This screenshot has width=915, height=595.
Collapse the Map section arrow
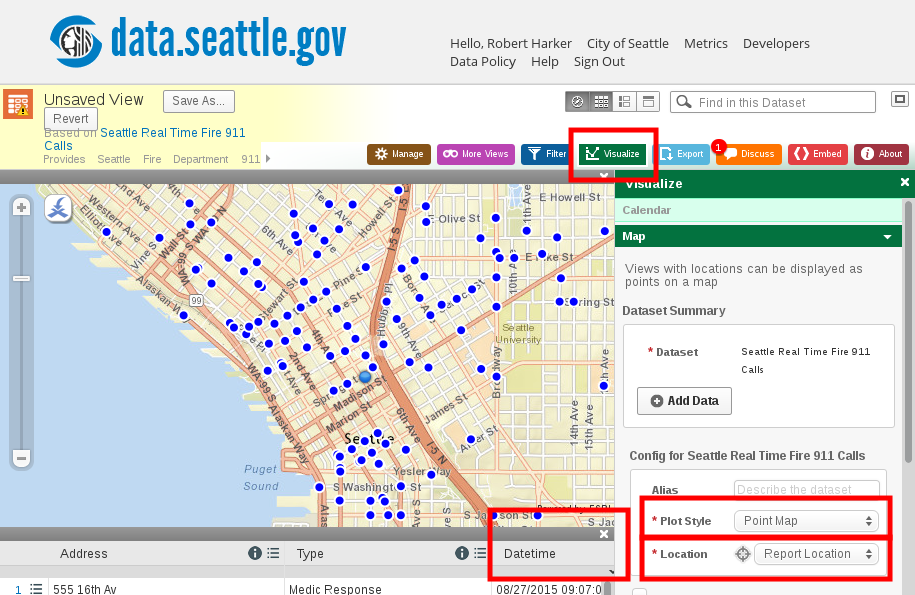tap(888, 237)
